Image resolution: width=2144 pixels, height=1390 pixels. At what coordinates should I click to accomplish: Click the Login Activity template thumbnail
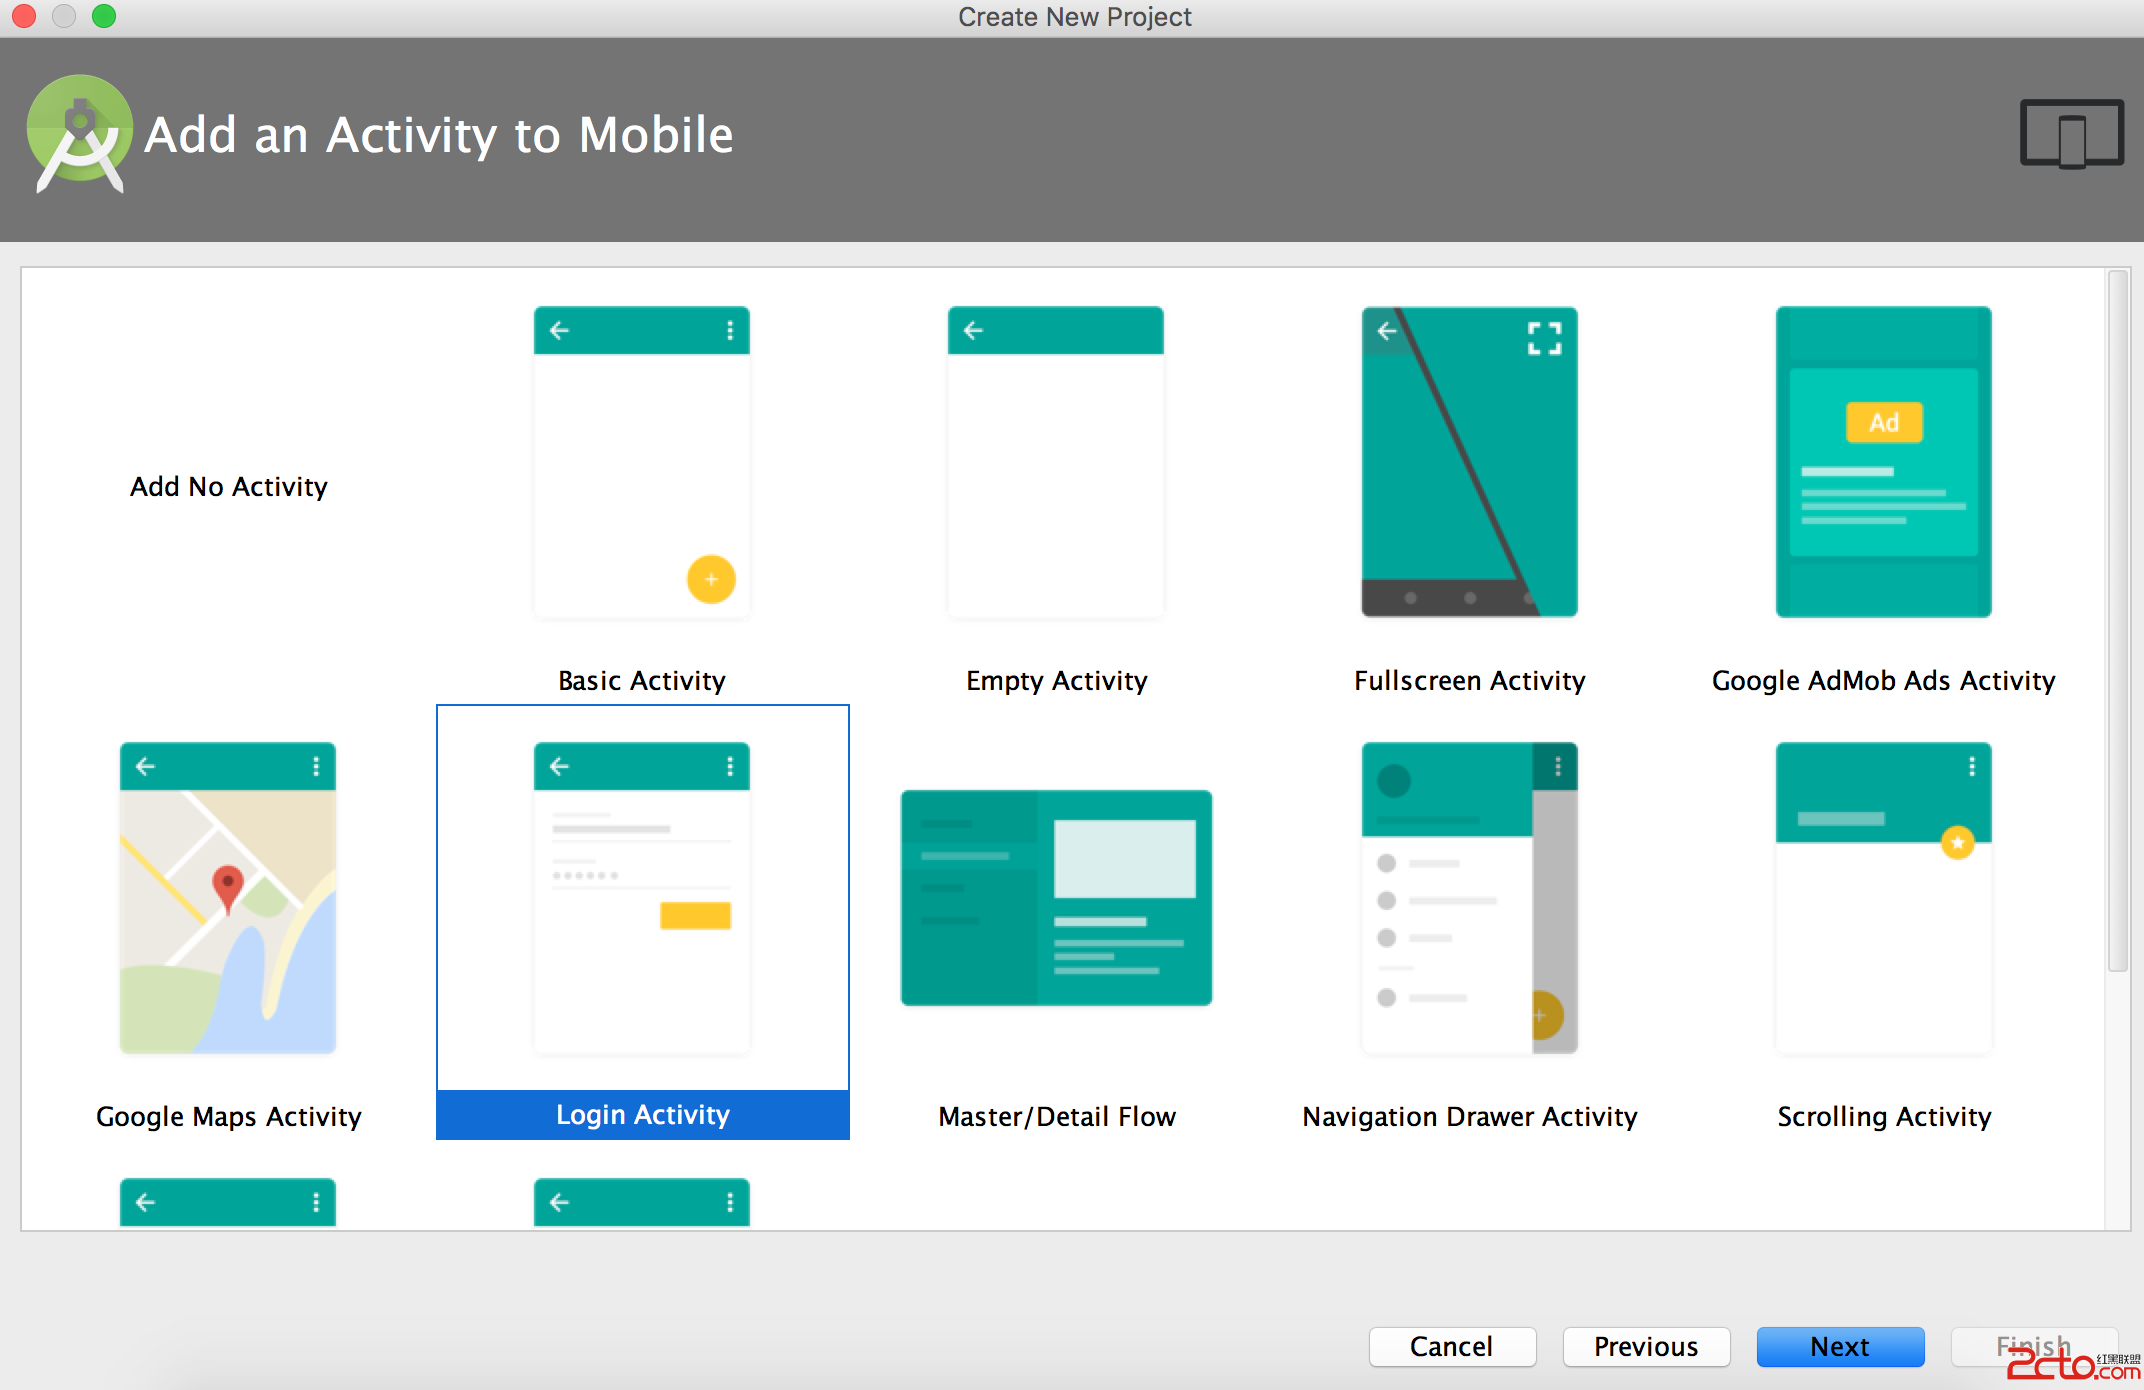tap(641, 897)
